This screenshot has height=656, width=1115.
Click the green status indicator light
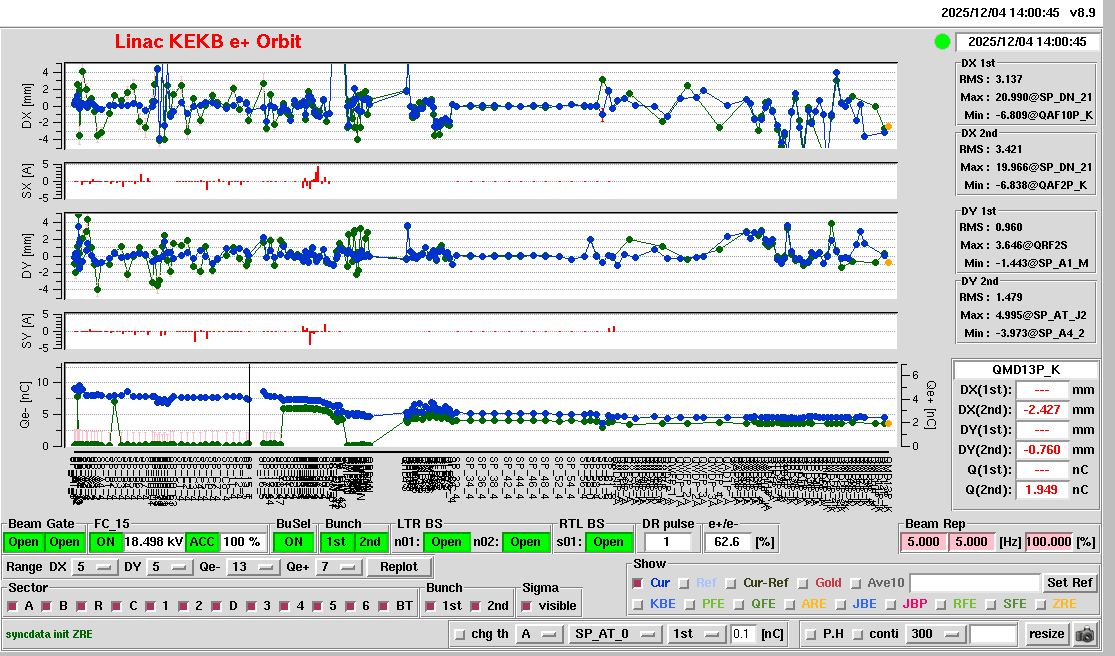pos(941,42)
